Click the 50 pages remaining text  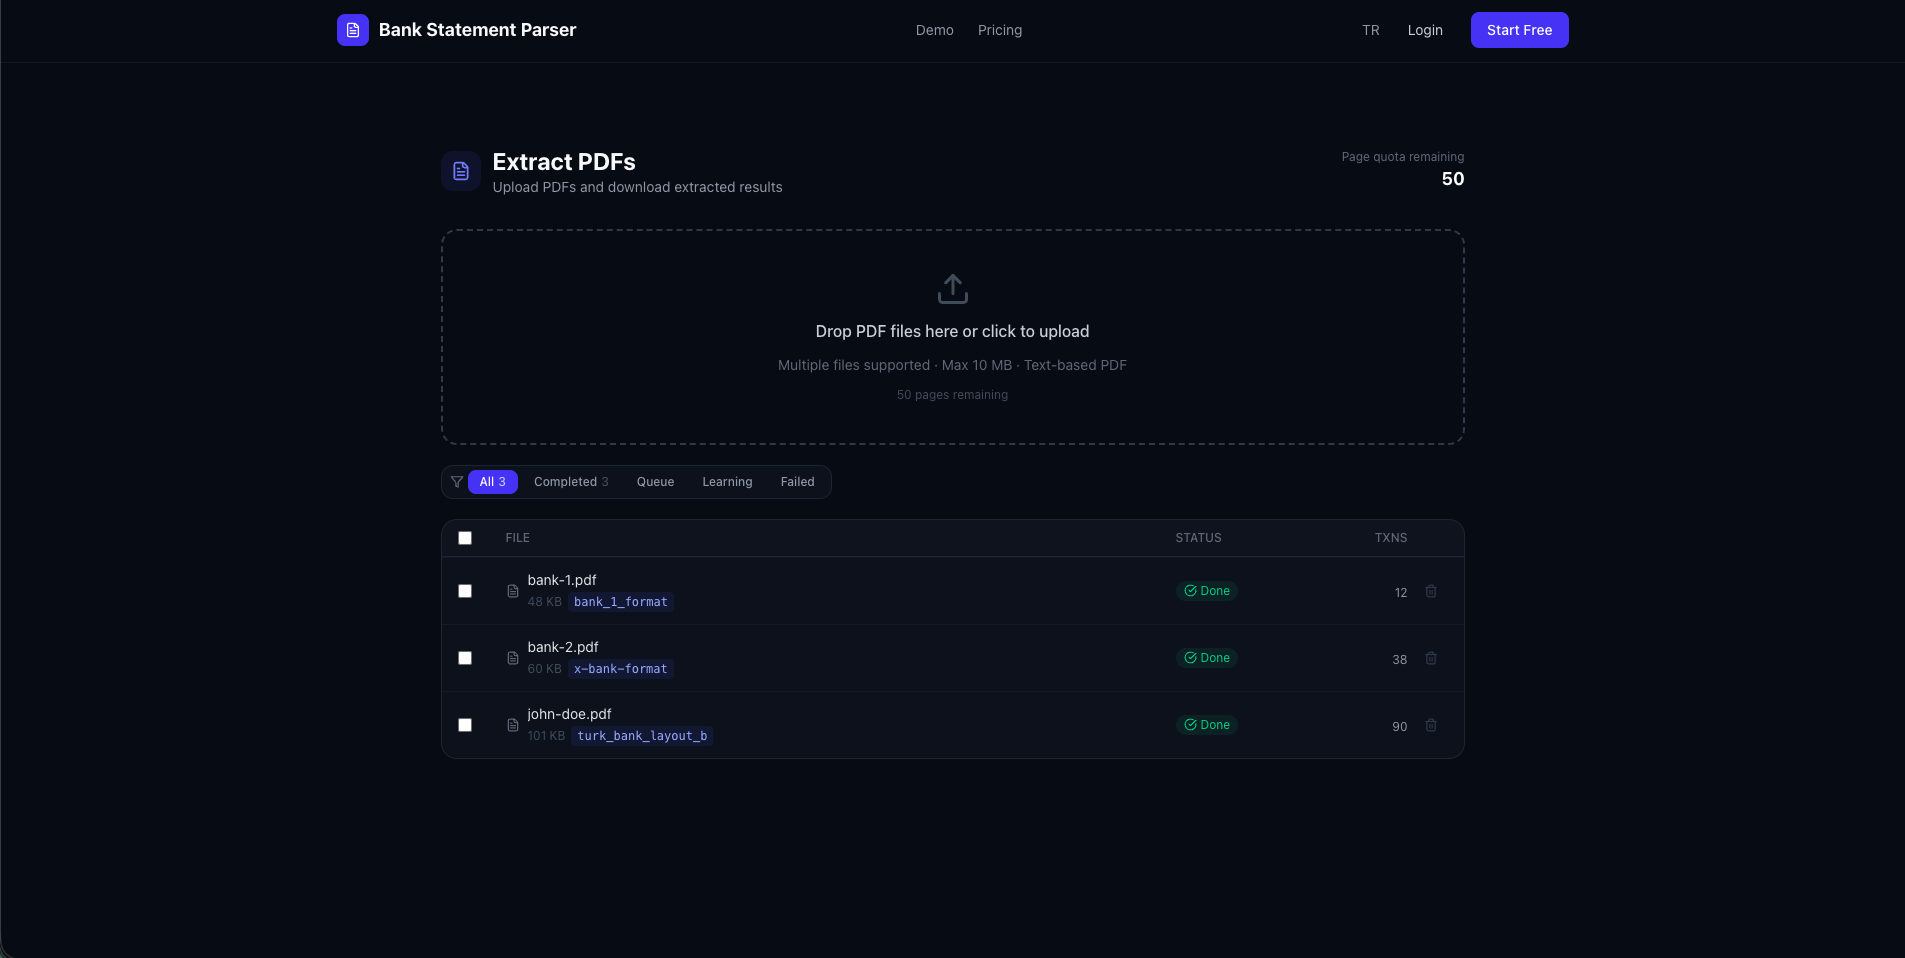point(952,395)
